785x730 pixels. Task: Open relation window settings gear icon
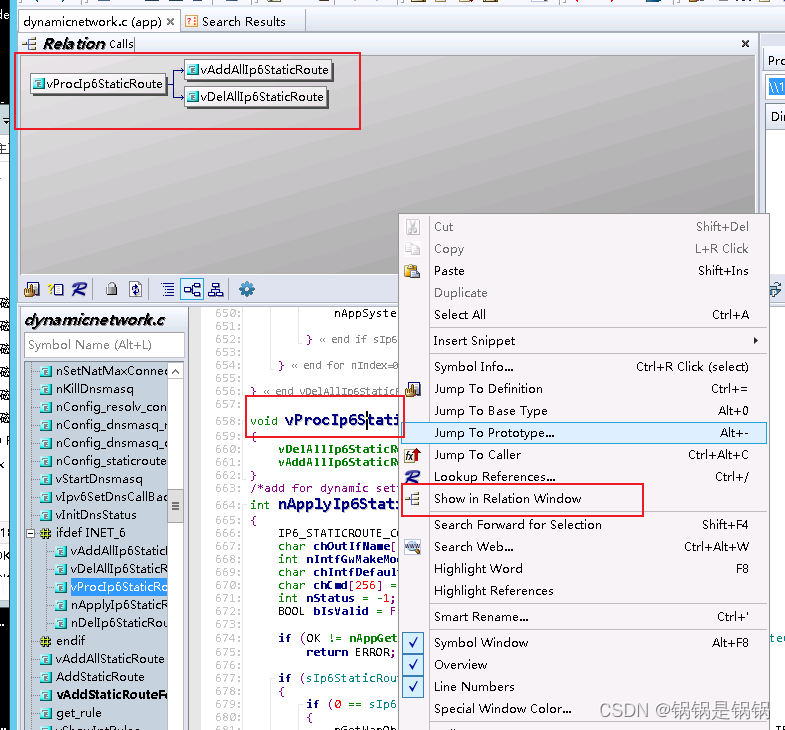(x=246, y=289)
